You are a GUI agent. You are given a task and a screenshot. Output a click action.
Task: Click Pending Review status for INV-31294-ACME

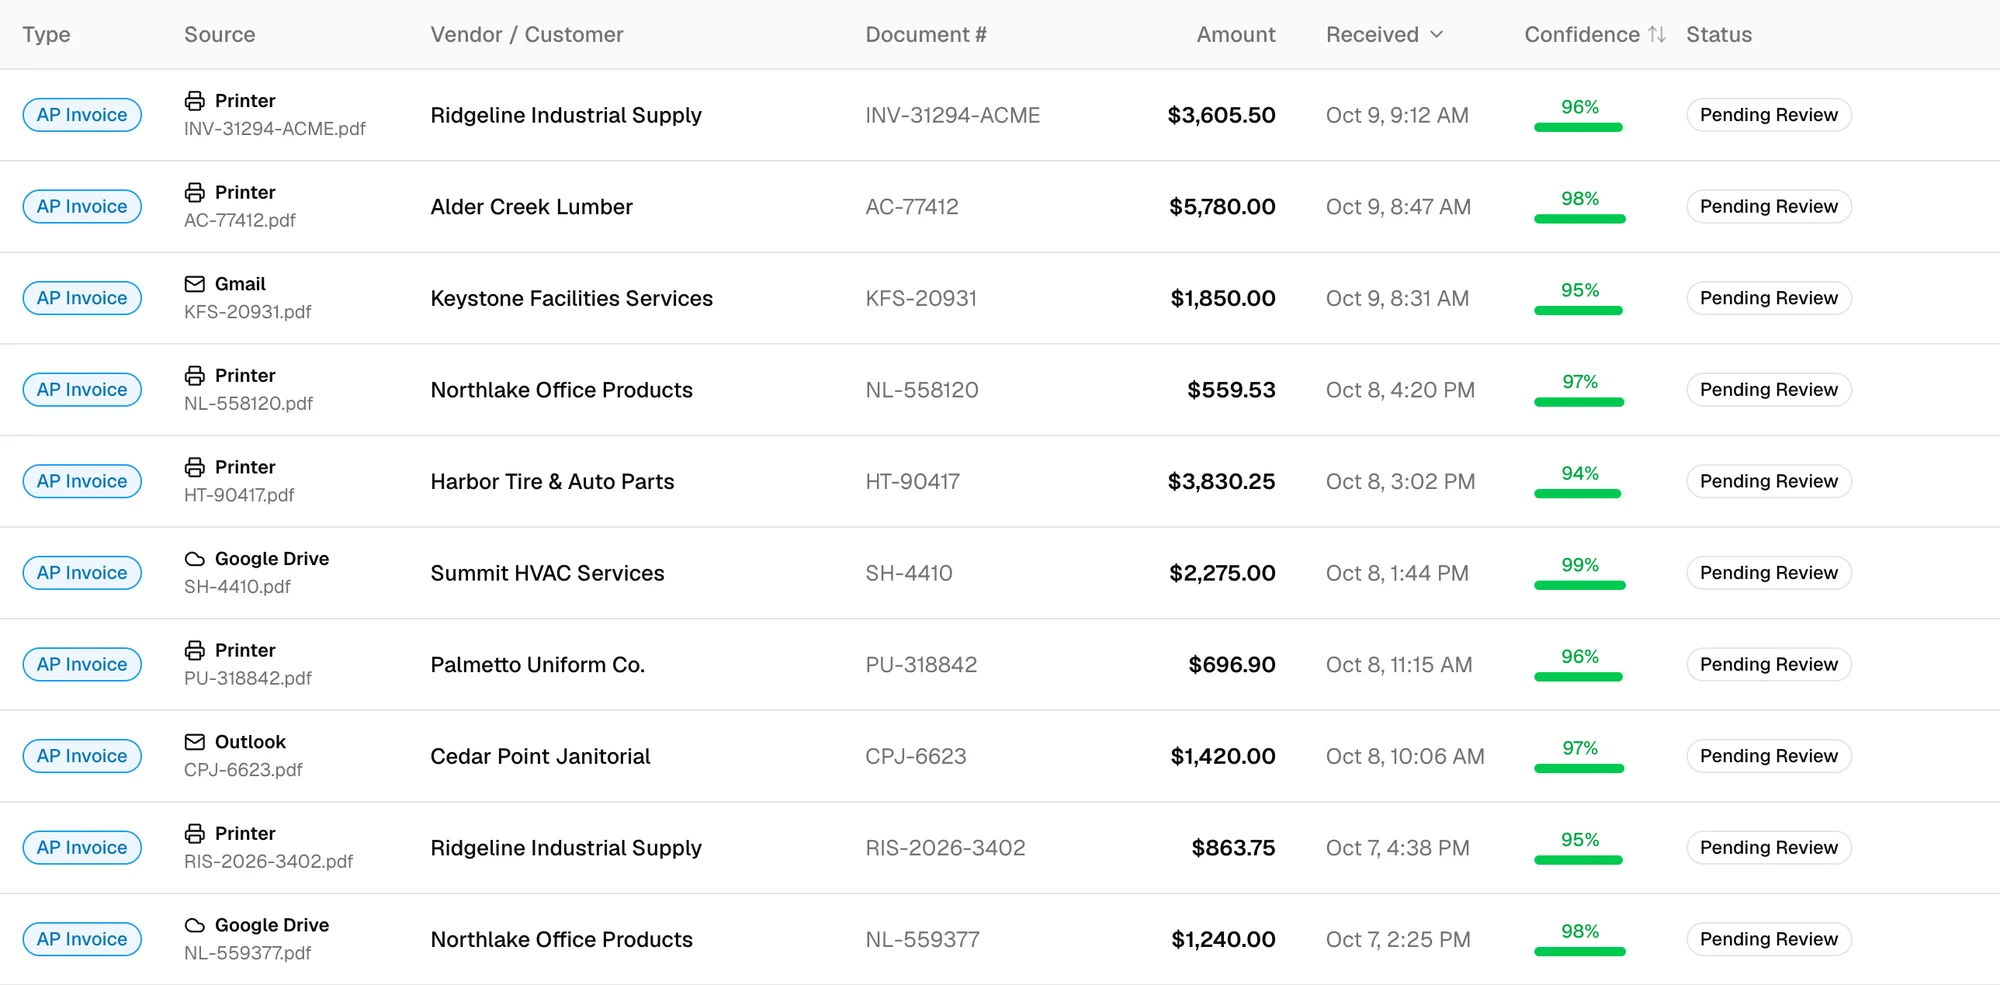pos(1769,115)
